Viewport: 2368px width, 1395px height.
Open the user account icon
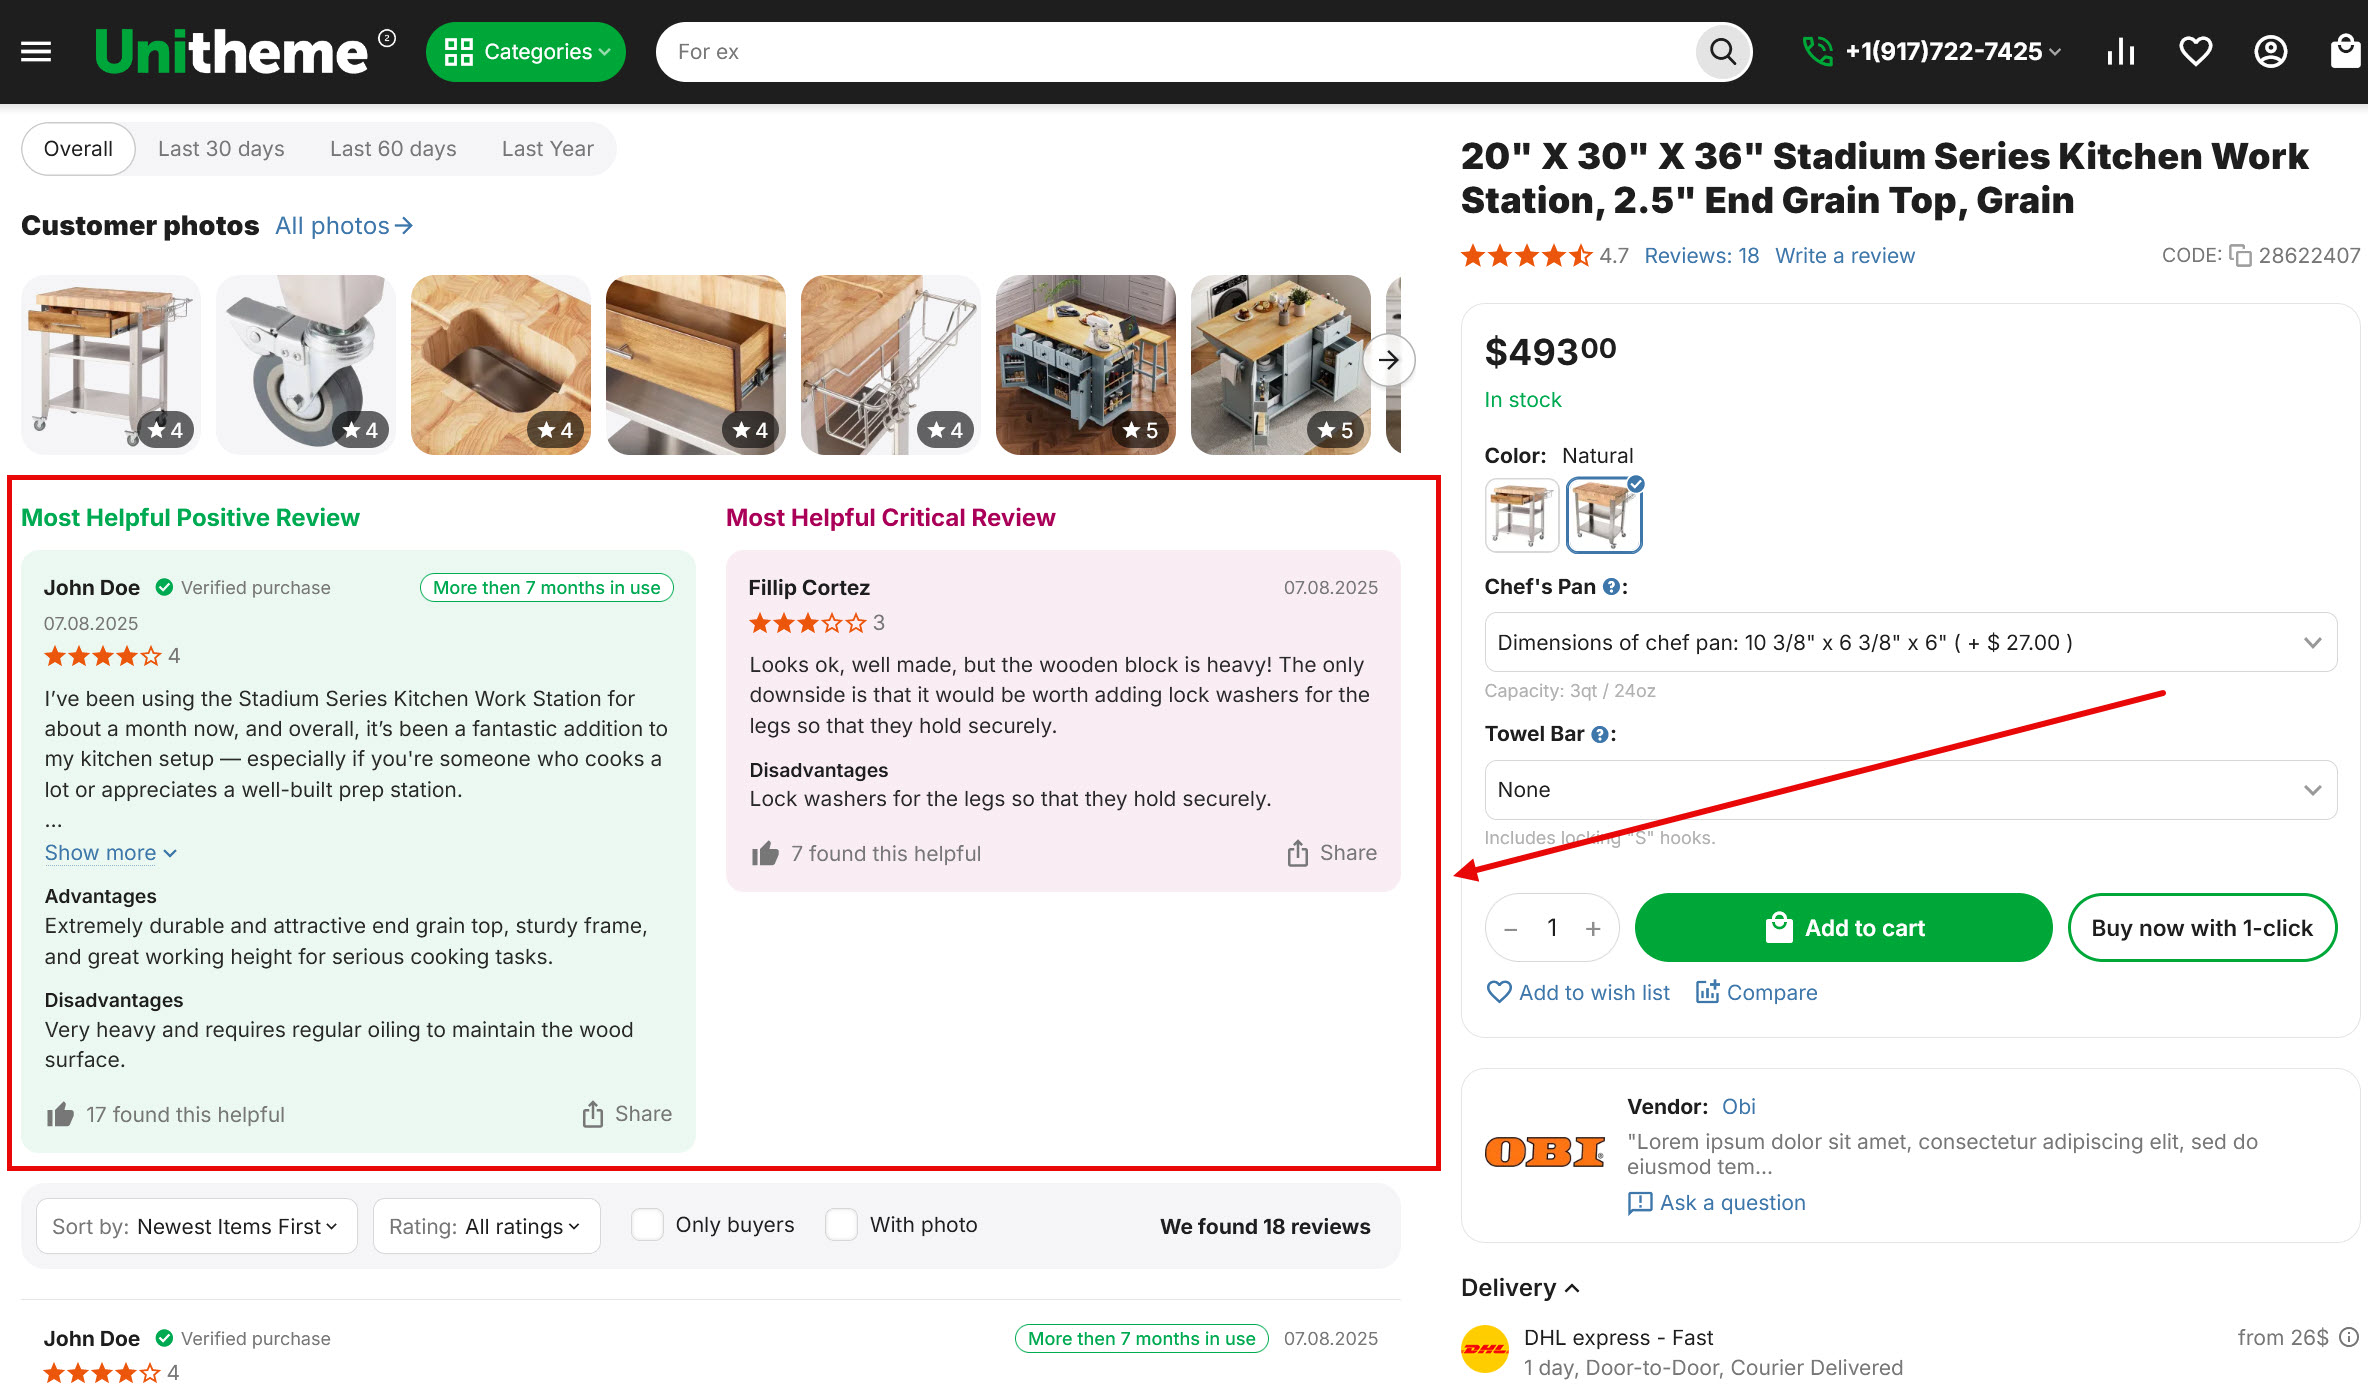click(2270, 51)
